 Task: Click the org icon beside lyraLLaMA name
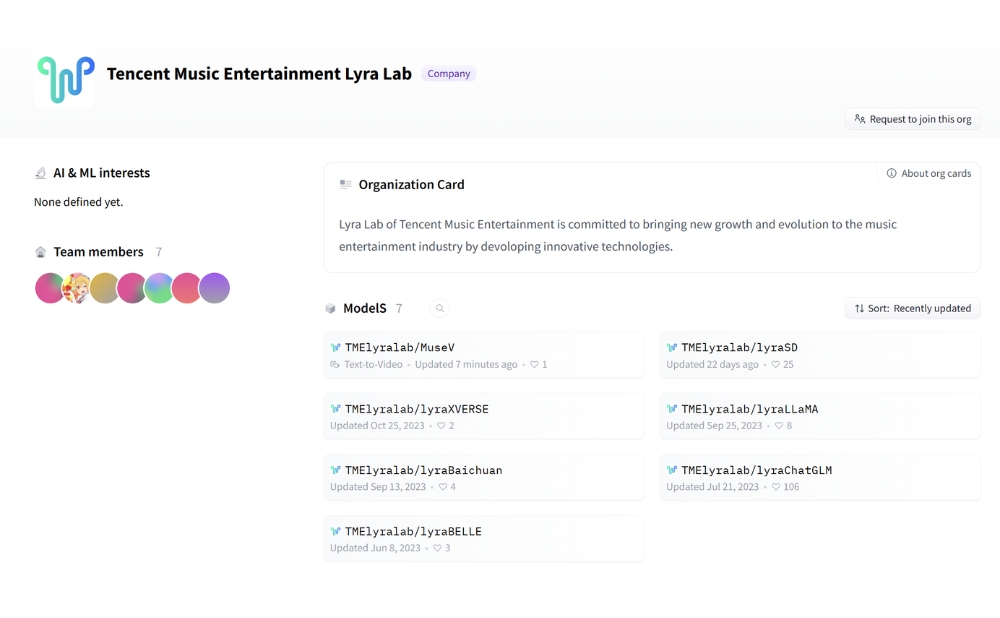pyautogui.click(x=672, y=409)
